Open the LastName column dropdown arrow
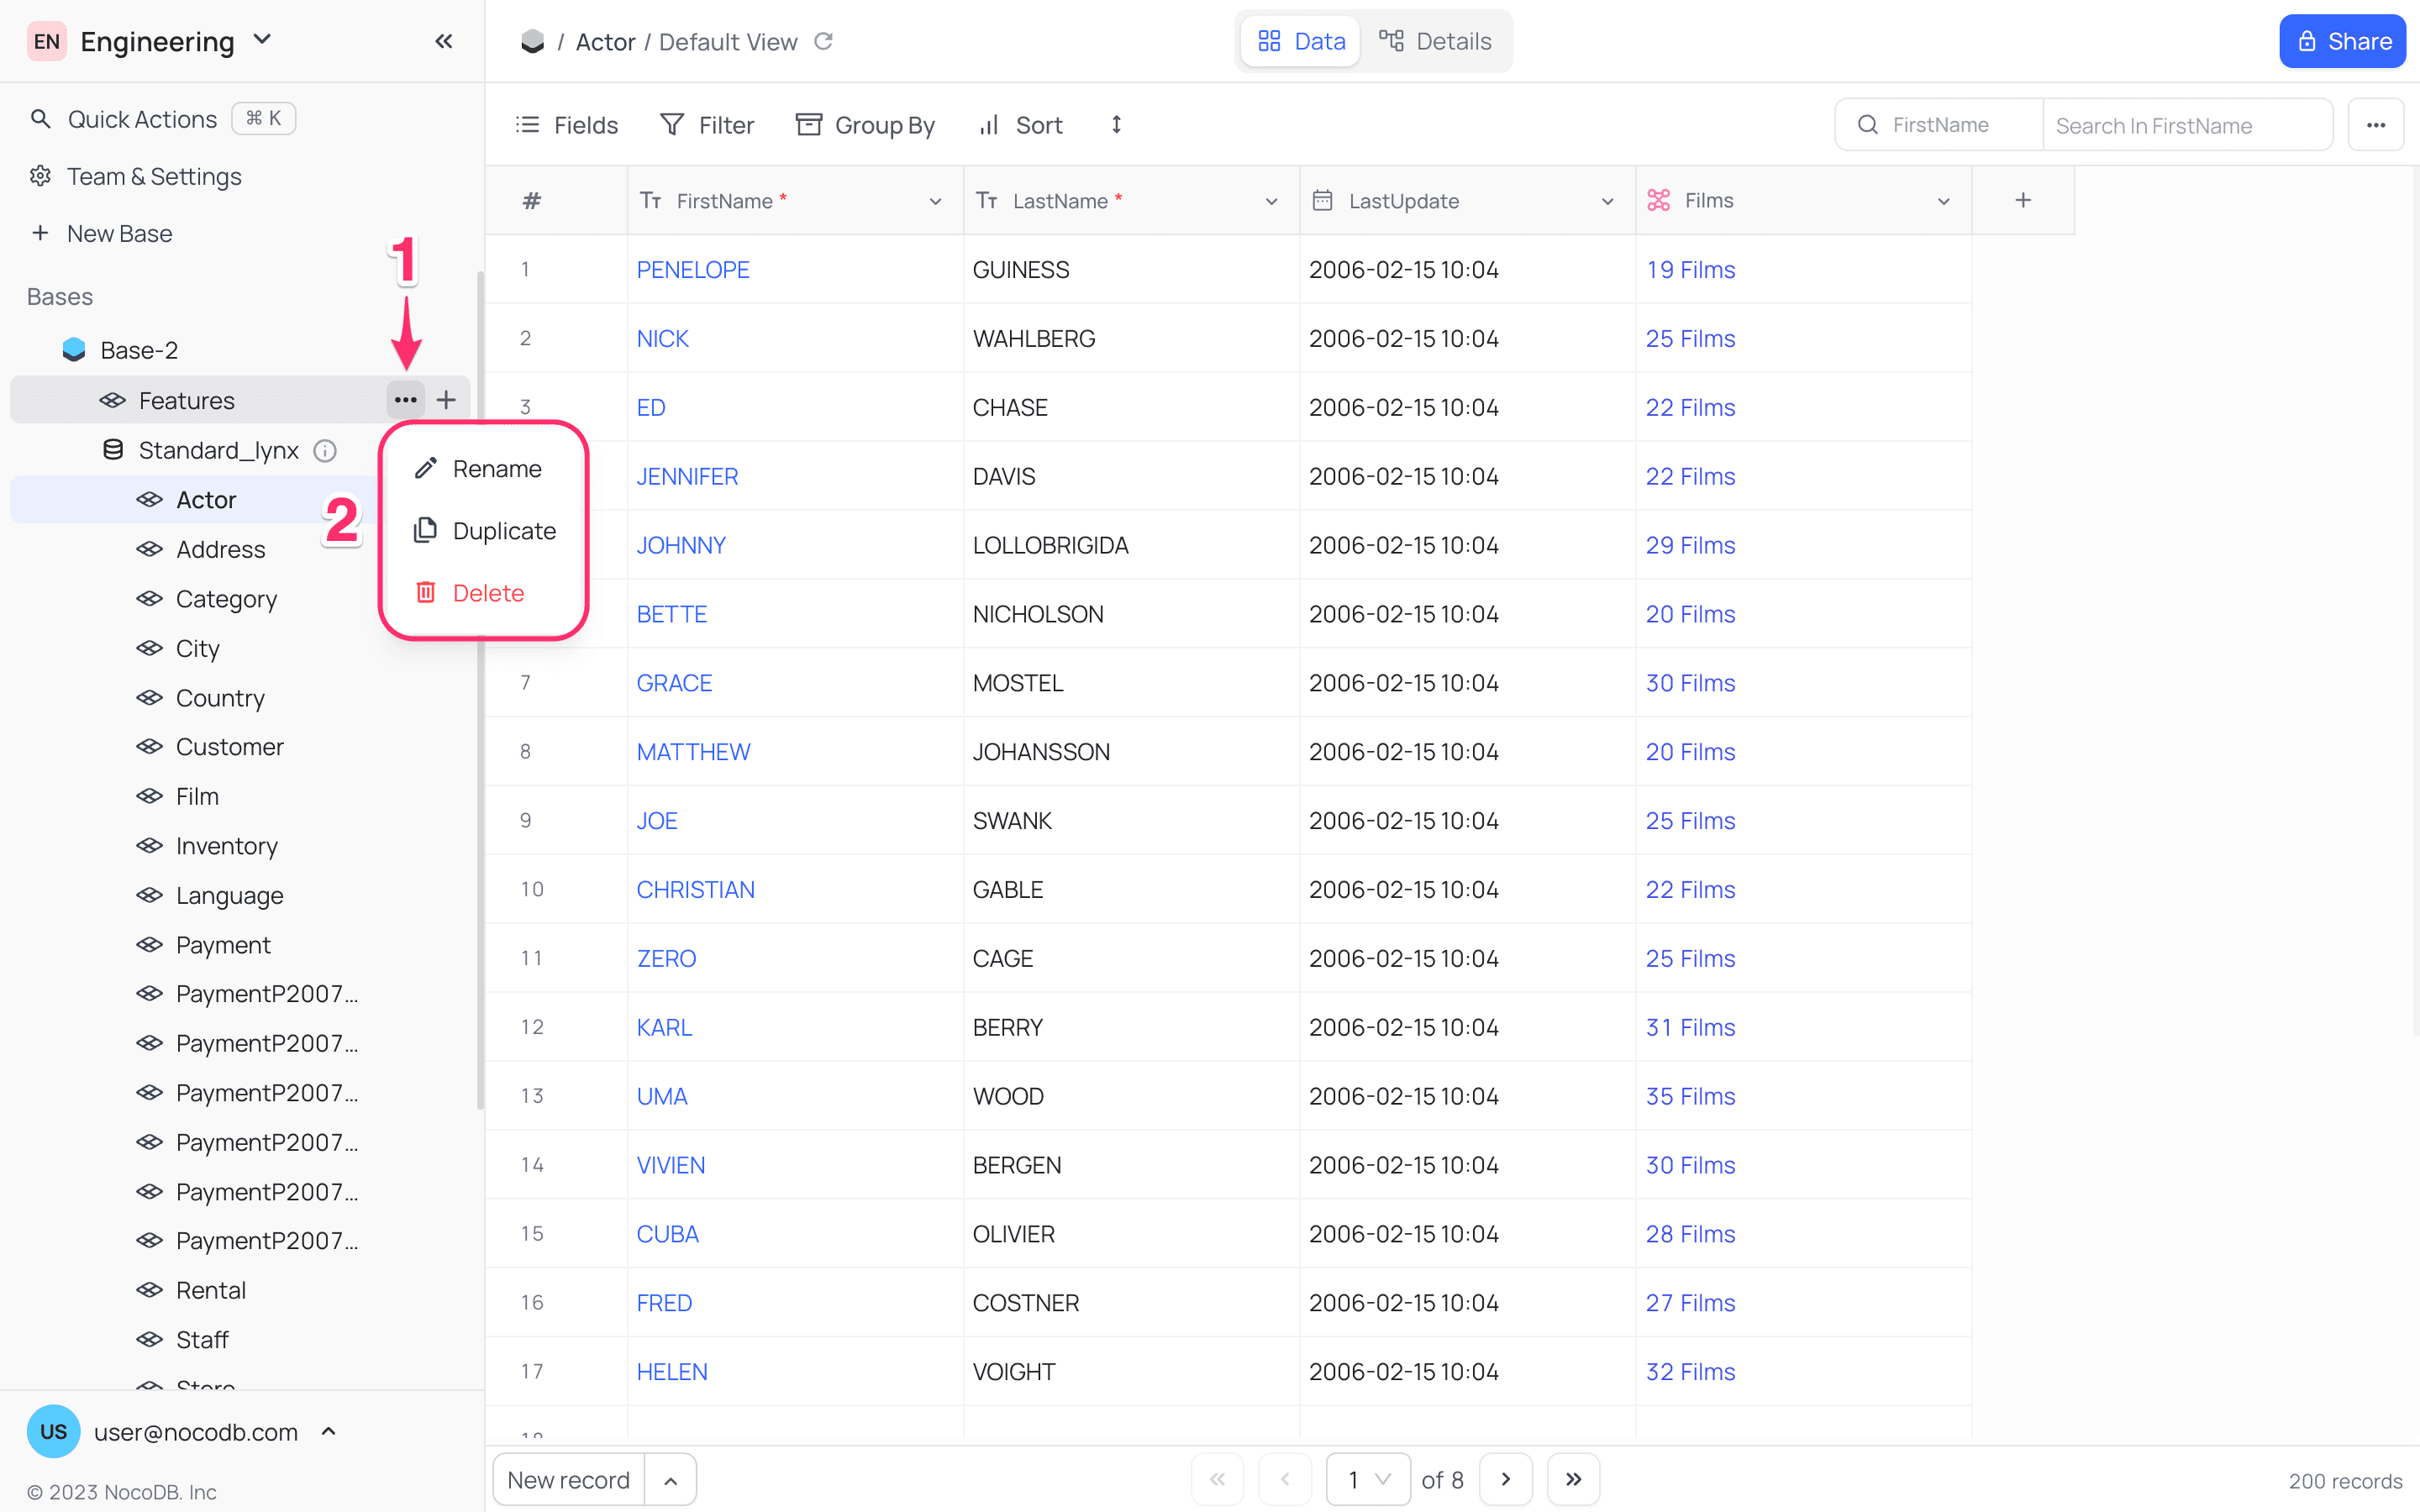Screen dimensions: 2420x1512 coord(1271,201)
